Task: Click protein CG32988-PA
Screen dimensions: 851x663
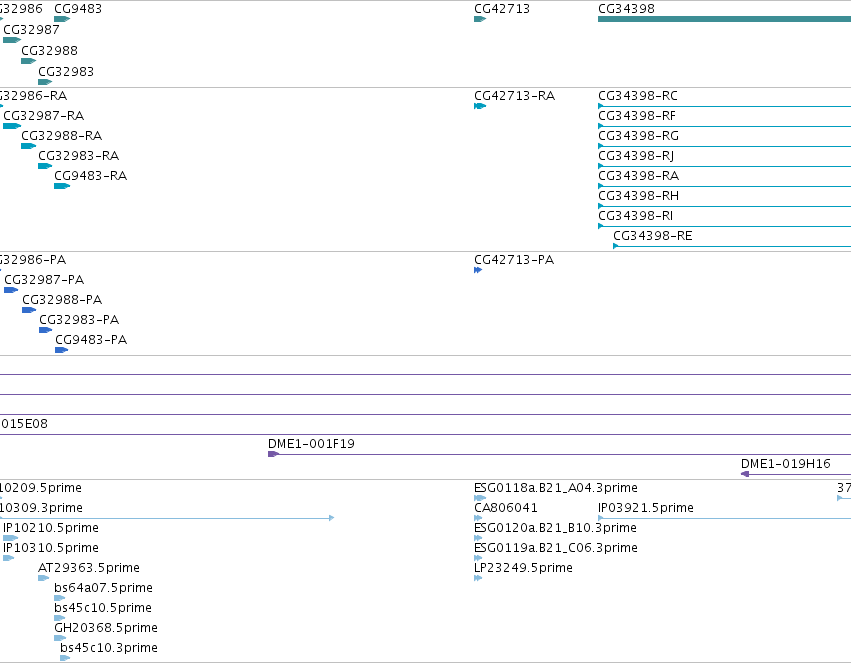Action: (29, 310)
